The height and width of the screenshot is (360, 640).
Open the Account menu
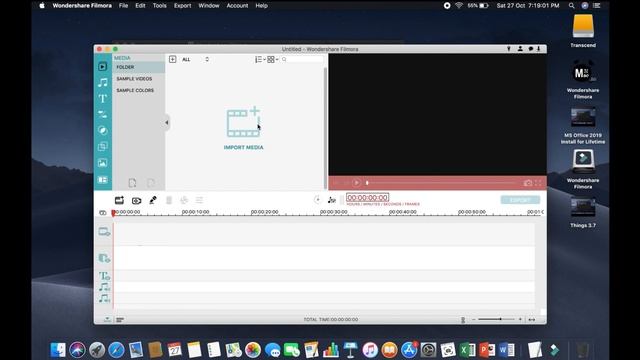[x=237, y=6]
